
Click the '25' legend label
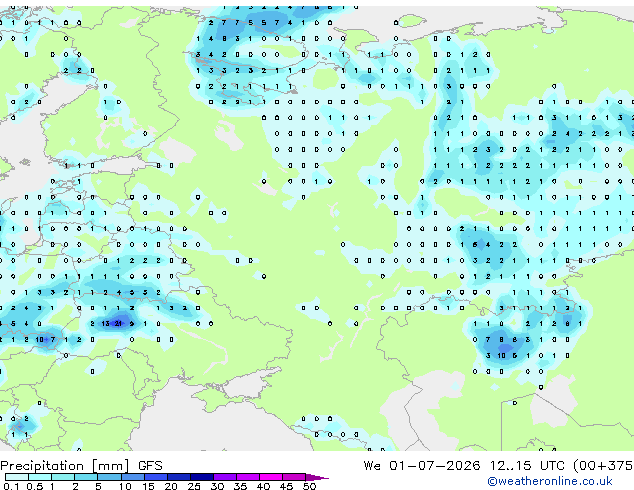194,486
